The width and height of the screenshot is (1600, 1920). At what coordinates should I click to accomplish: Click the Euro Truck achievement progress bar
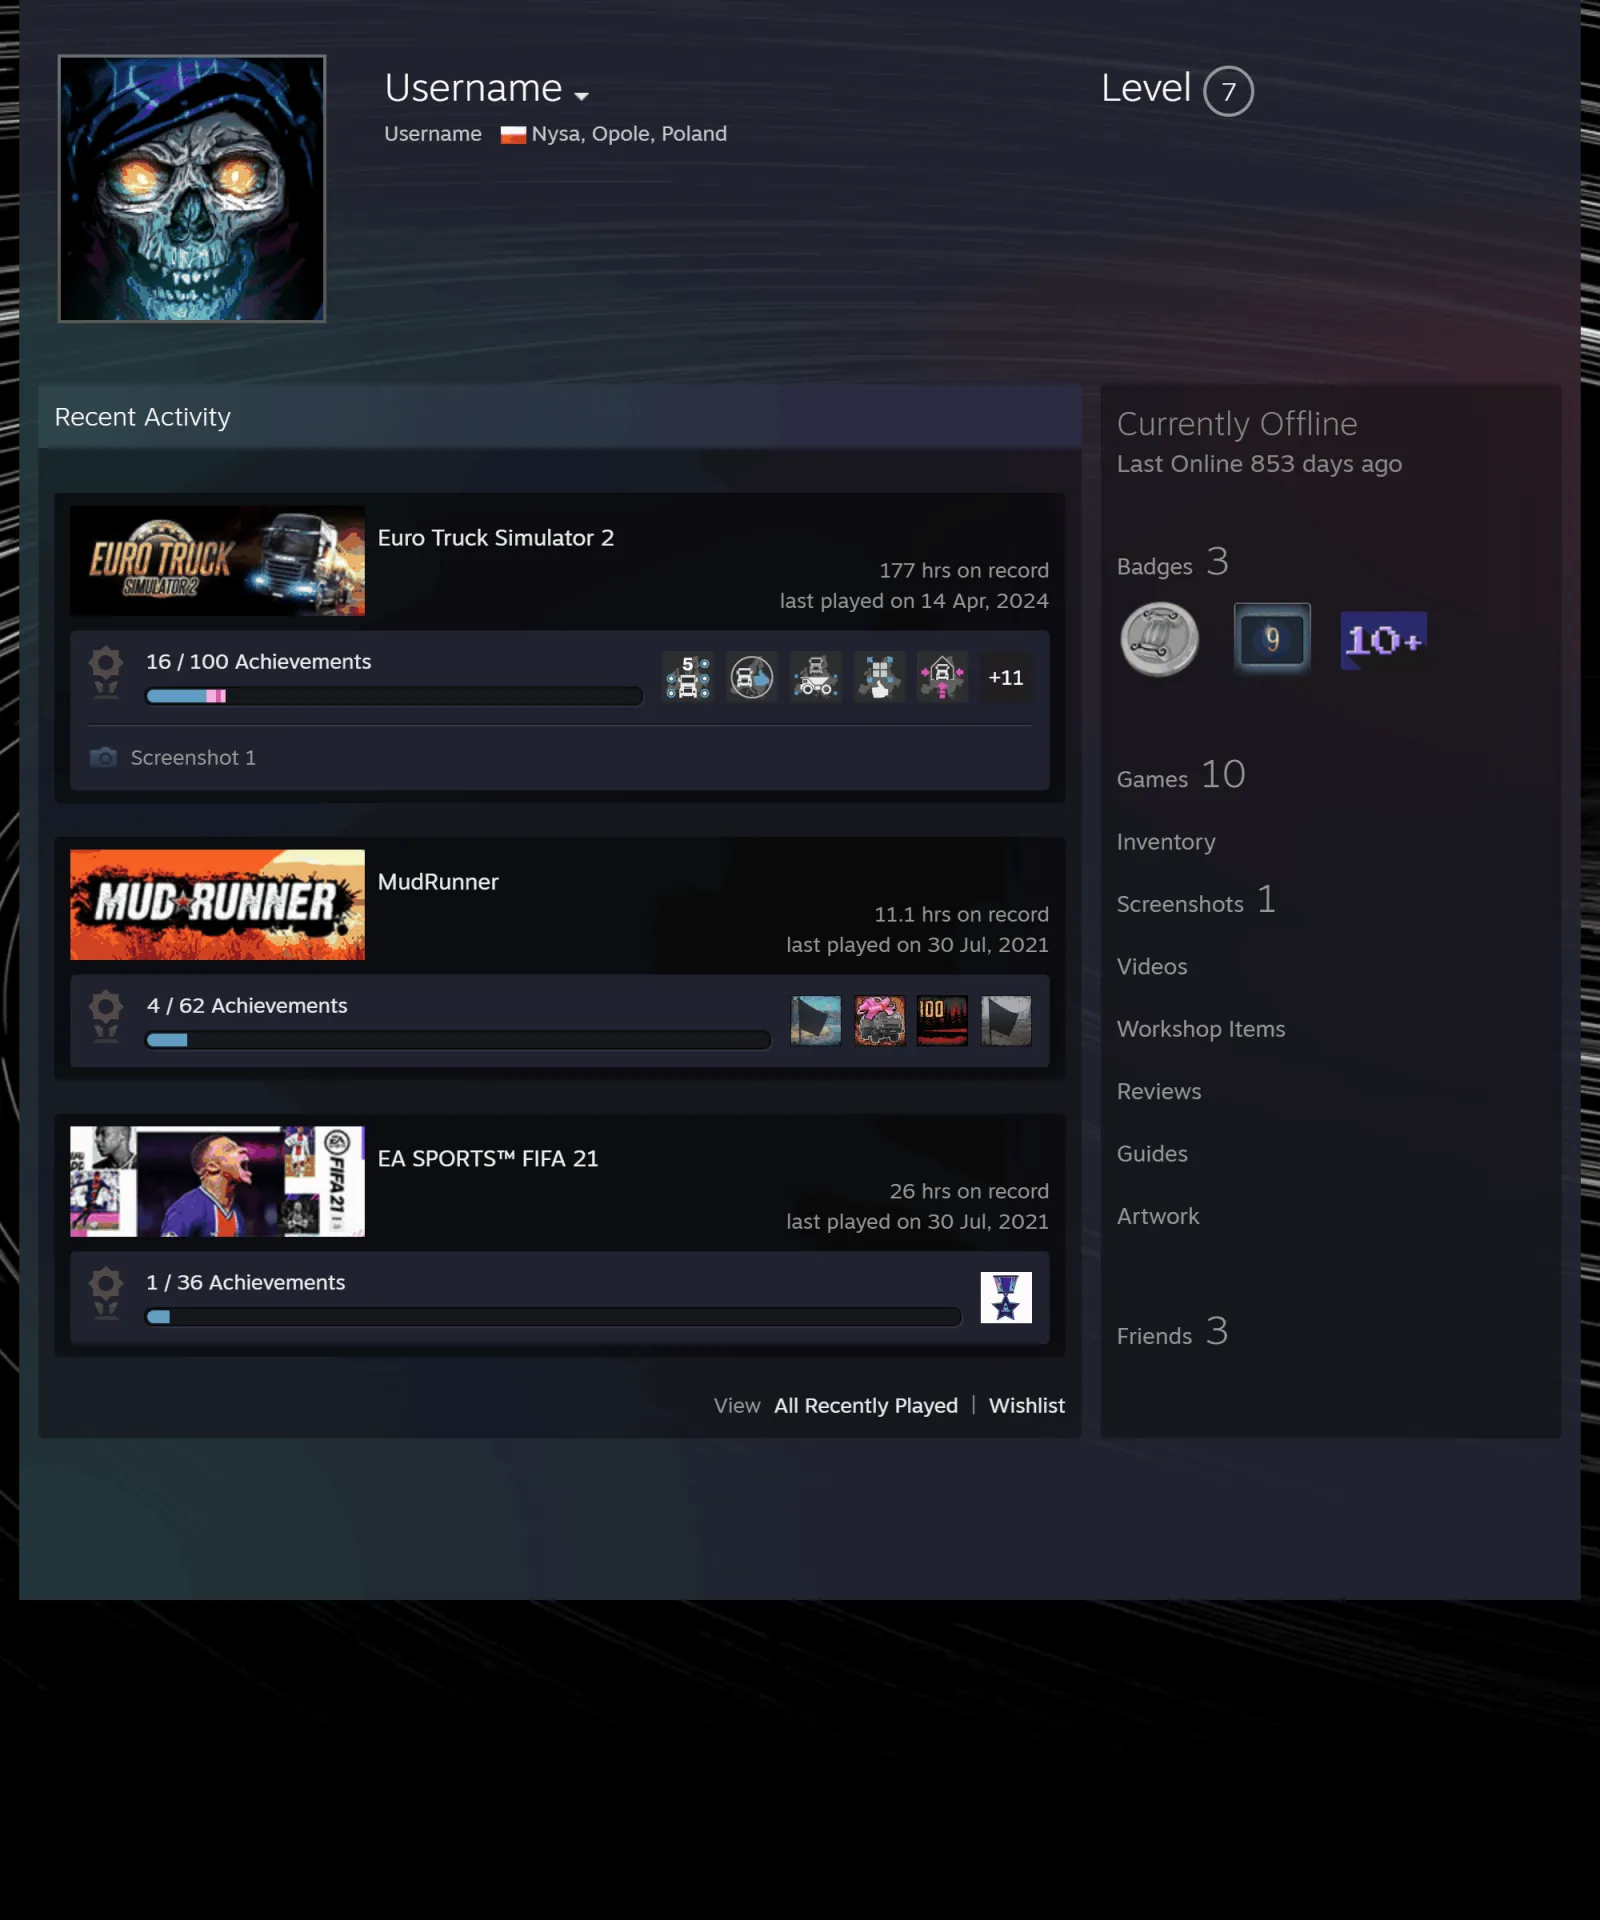(x=394, y=696)
